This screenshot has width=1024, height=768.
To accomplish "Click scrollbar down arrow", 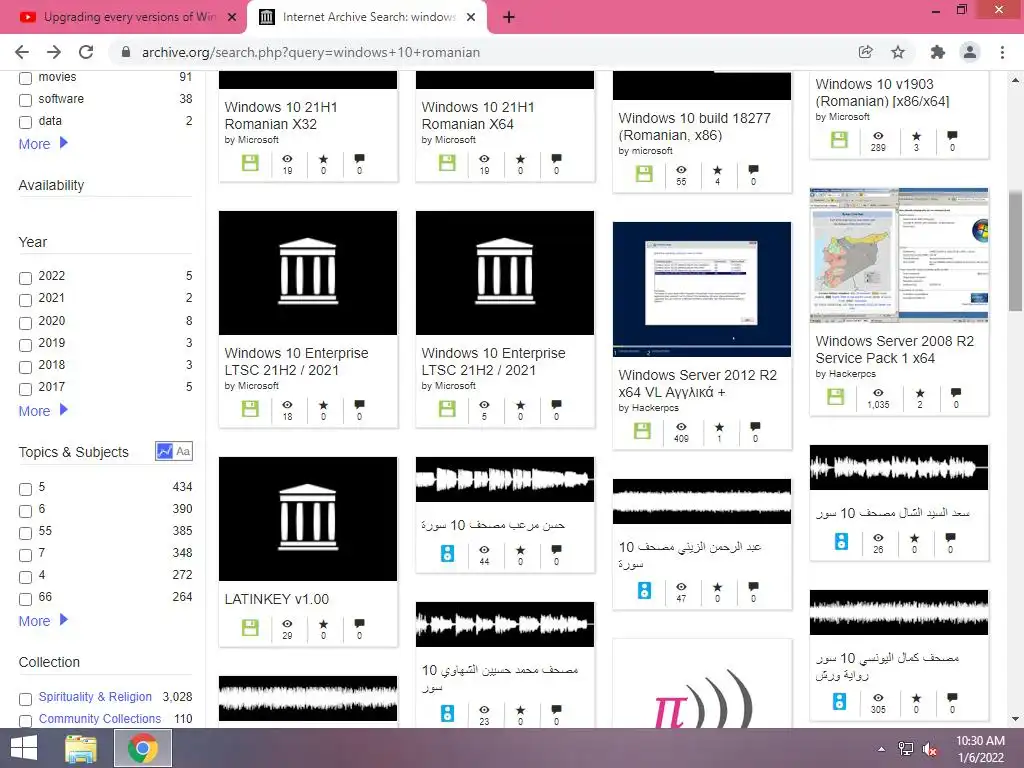I will tap(1015, 719).
